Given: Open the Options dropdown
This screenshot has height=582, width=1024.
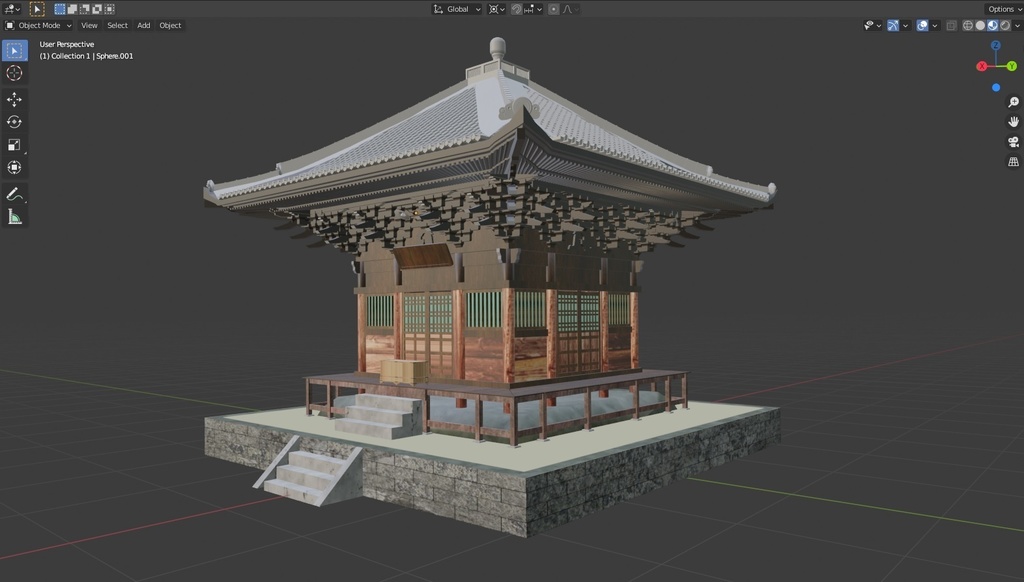Looking at the screenshot, I should pos(1004,9).
